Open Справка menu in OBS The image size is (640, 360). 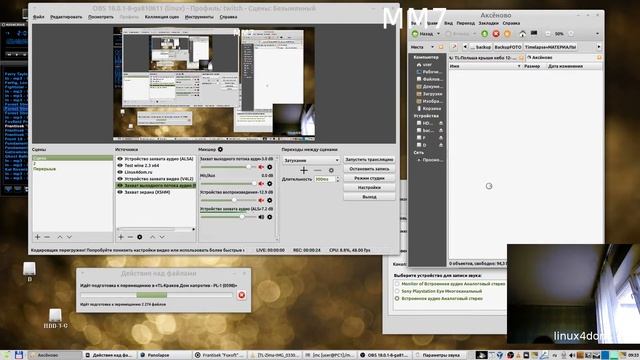[x=228, y=17]
